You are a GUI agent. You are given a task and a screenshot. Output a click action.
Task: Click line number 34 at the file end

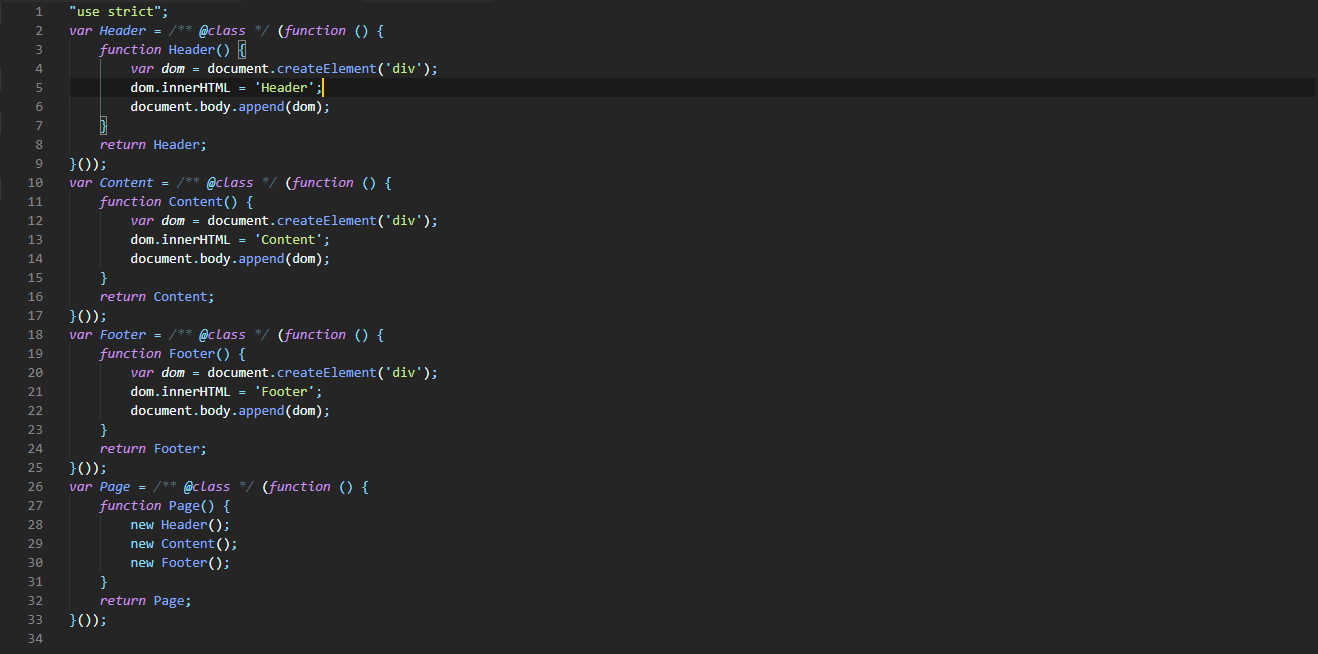[x=35, y=638]
